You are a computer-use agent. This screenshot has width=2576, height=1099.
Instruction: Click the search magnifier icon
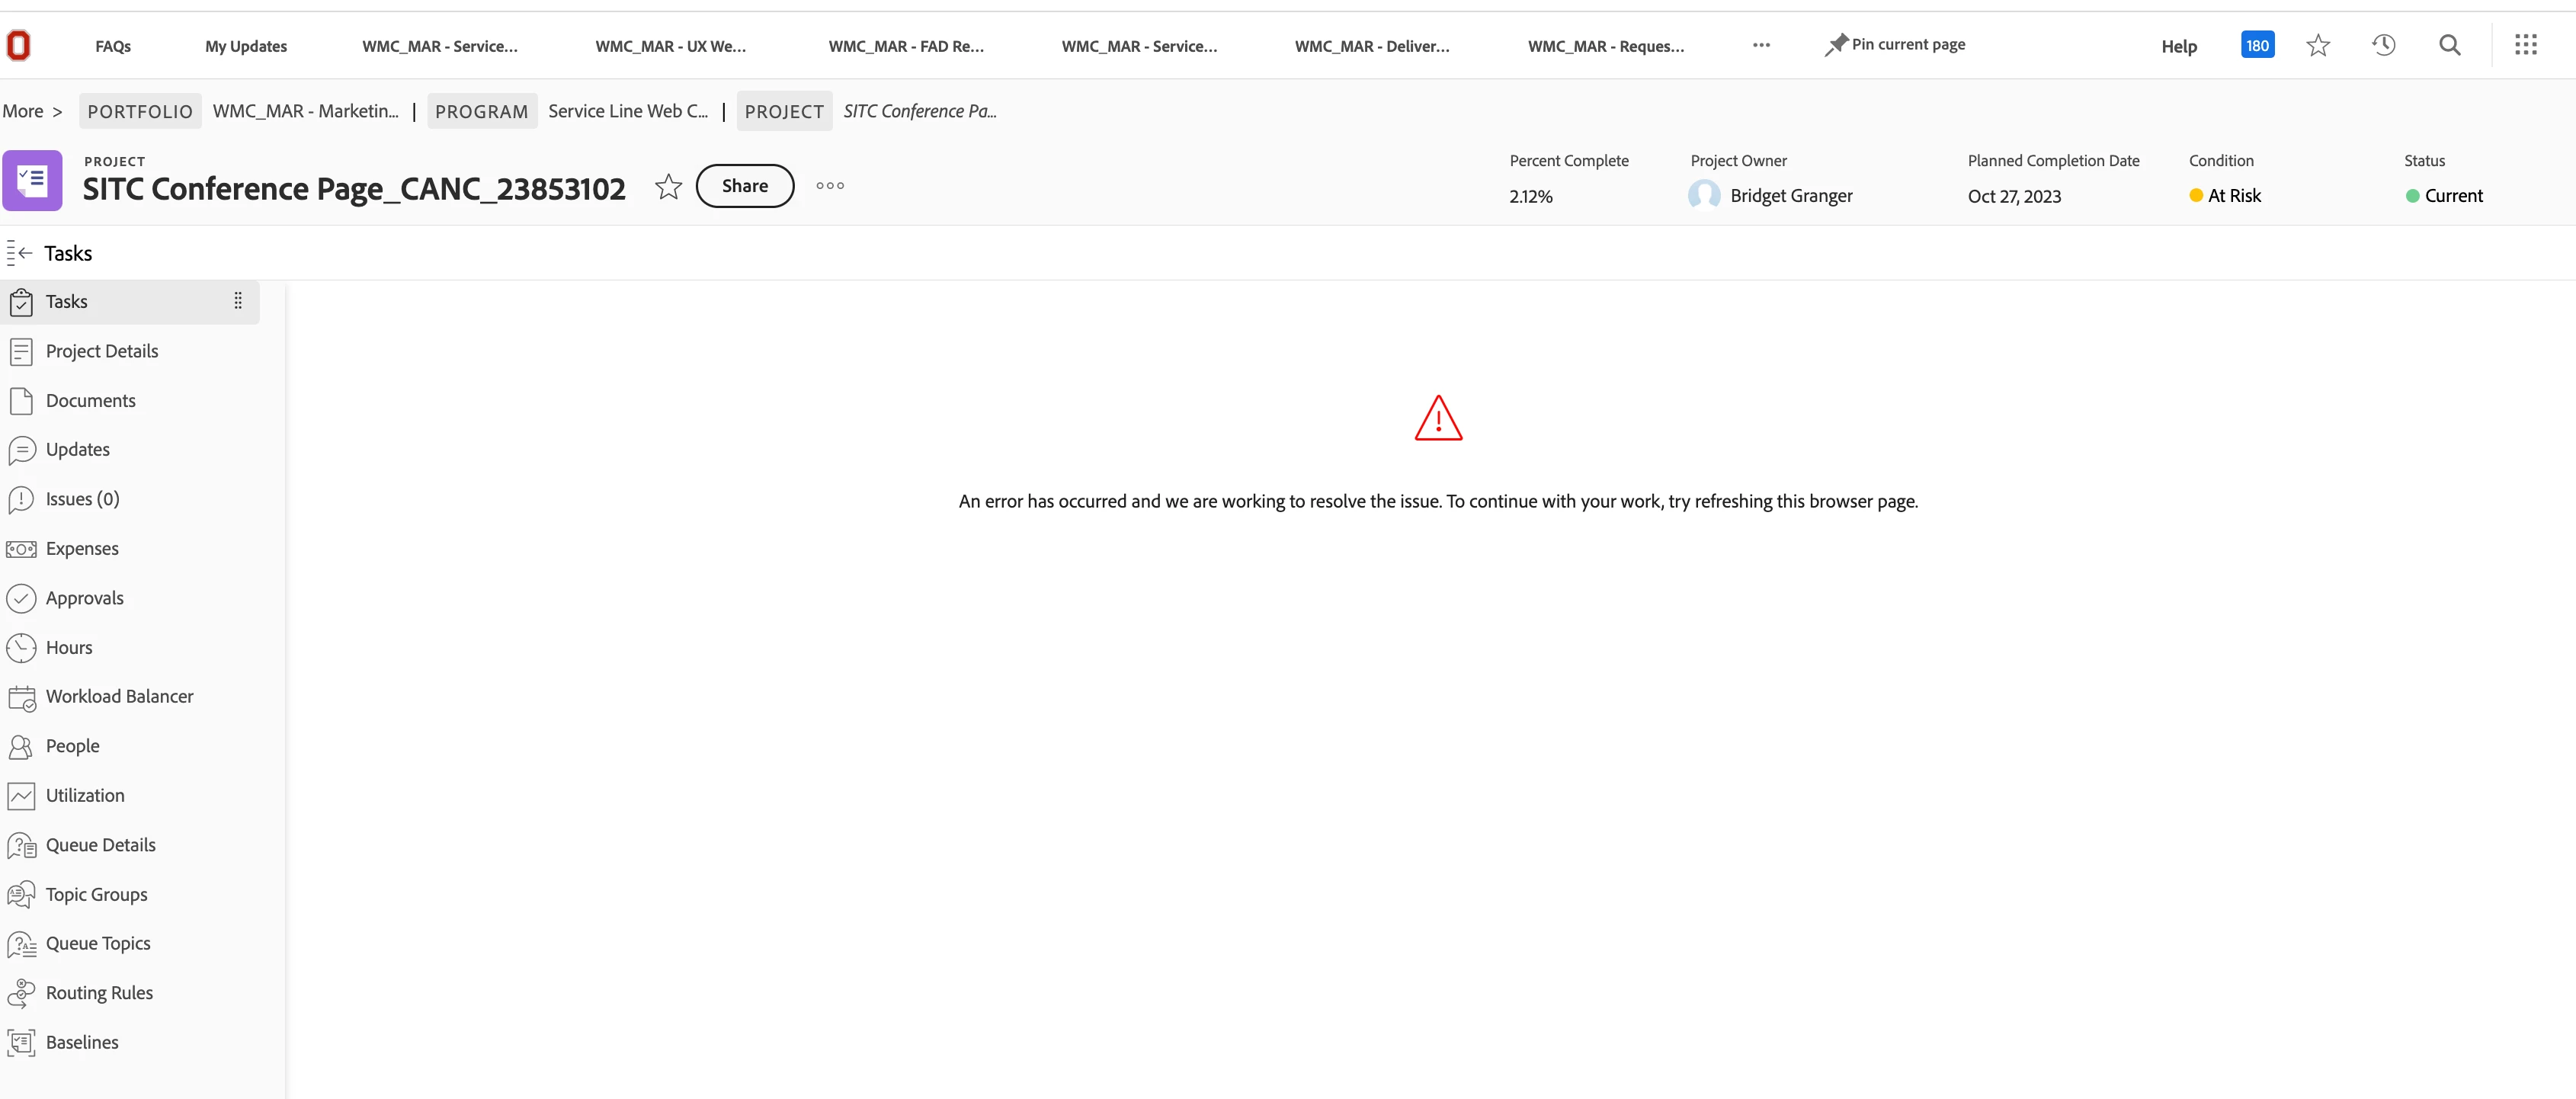click(2449, 45)
